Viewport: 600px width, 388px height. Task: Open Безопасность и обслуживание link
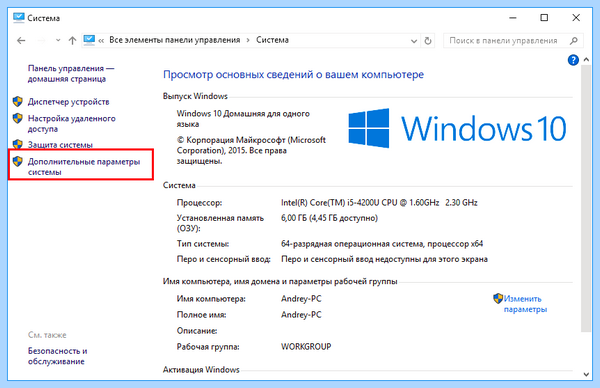coord(57,356)
